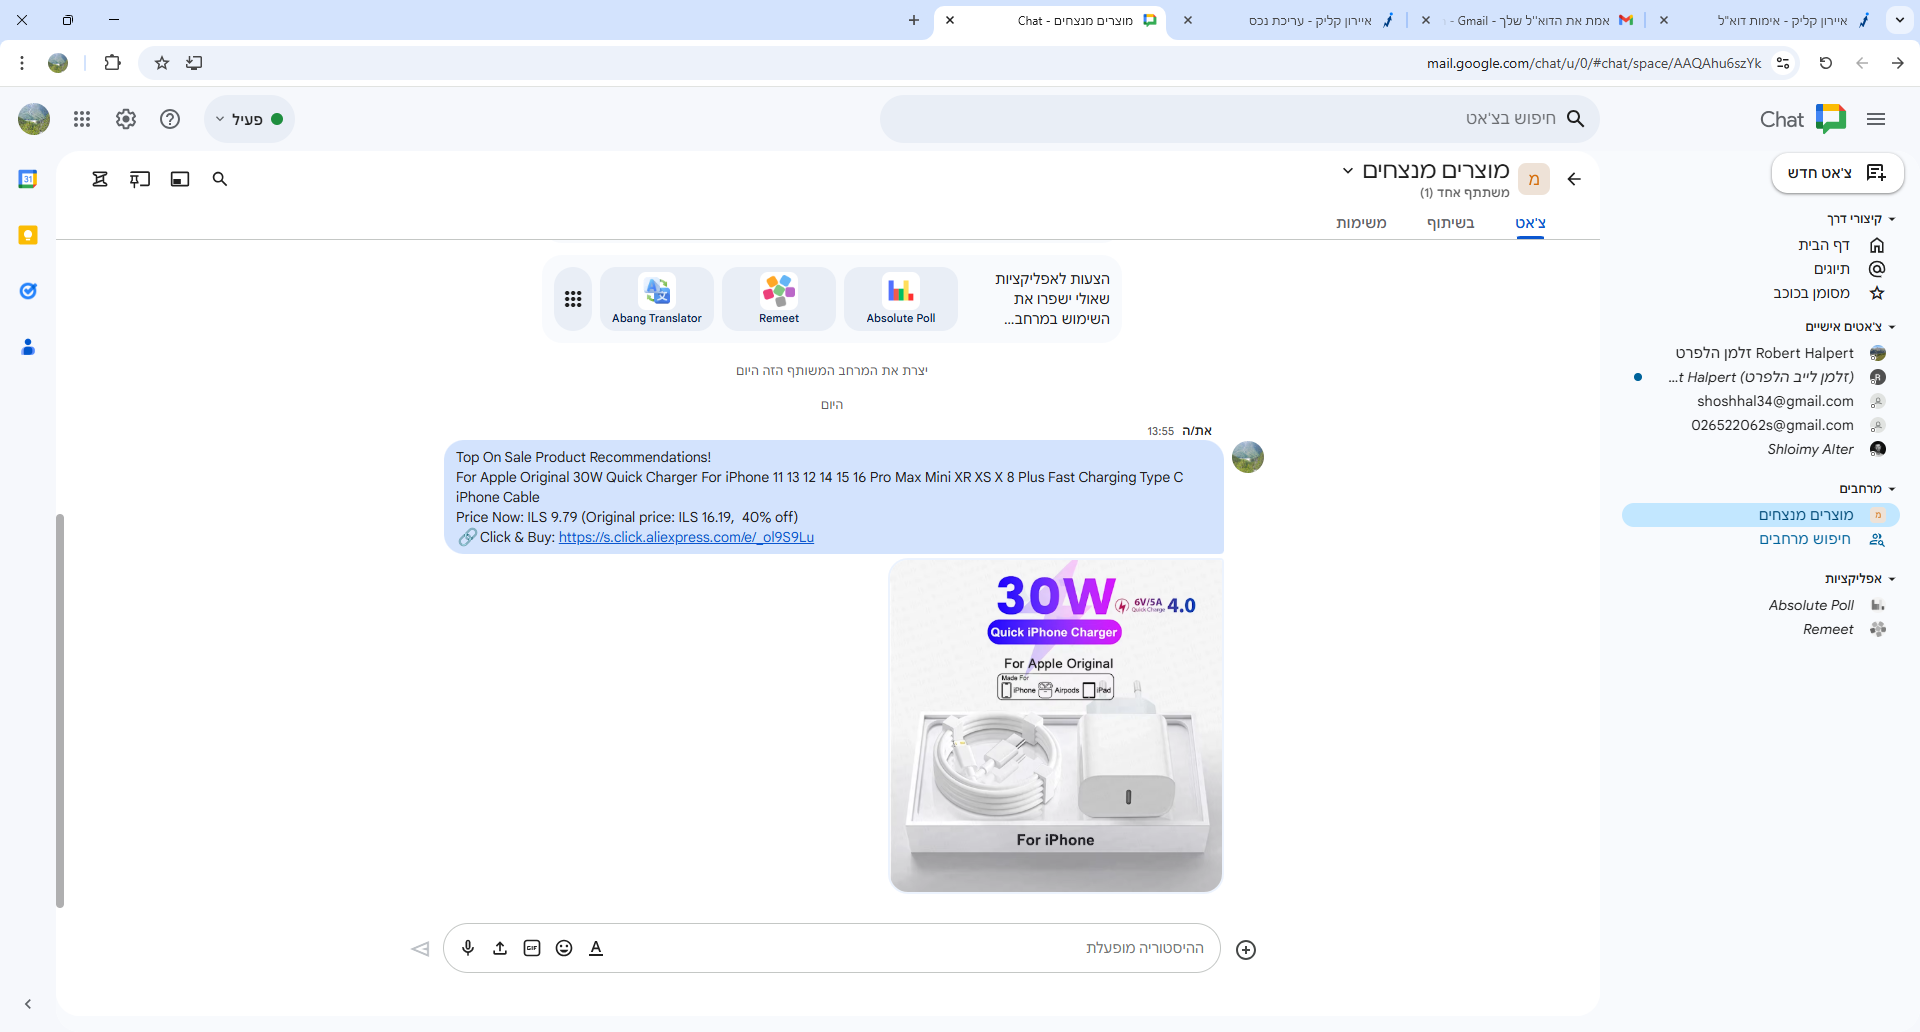This screenshot has height=1032, width=1920.
Task: Open Google Keep side panel icon
Action: 28,235
